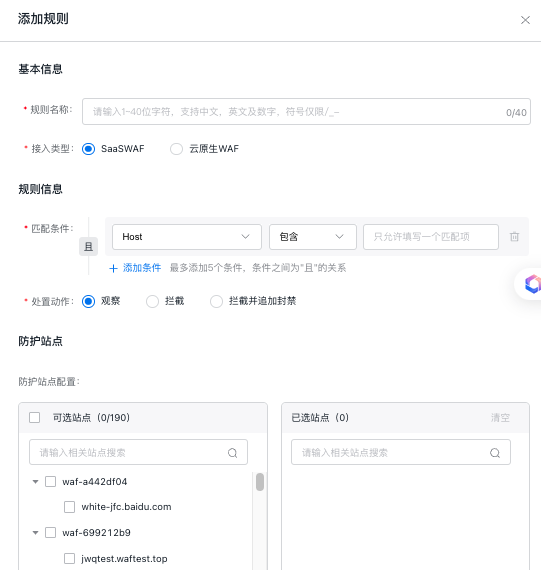
Task: Collapse the waf-a442df04 tree node
Action: pyautogui.click(x=35, y=482)
